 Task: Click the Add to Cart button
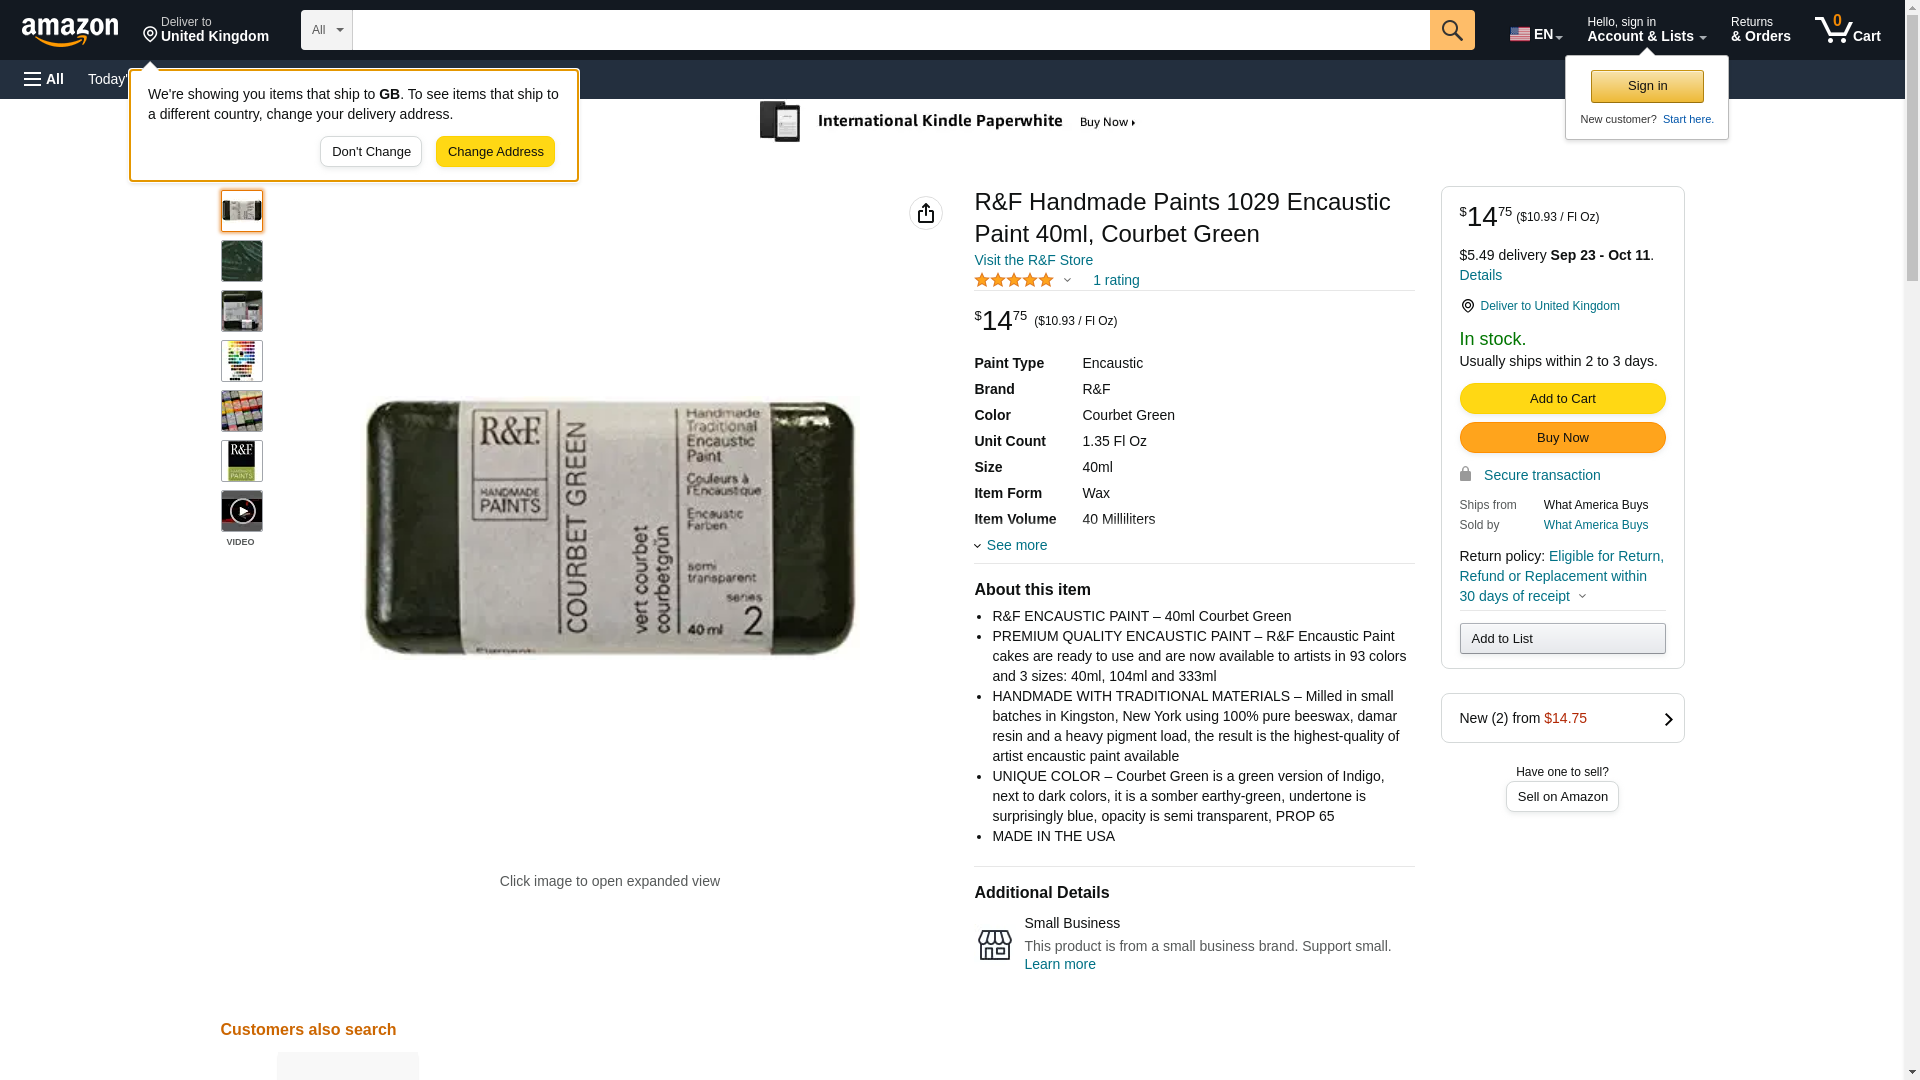tap(1562, 399)
